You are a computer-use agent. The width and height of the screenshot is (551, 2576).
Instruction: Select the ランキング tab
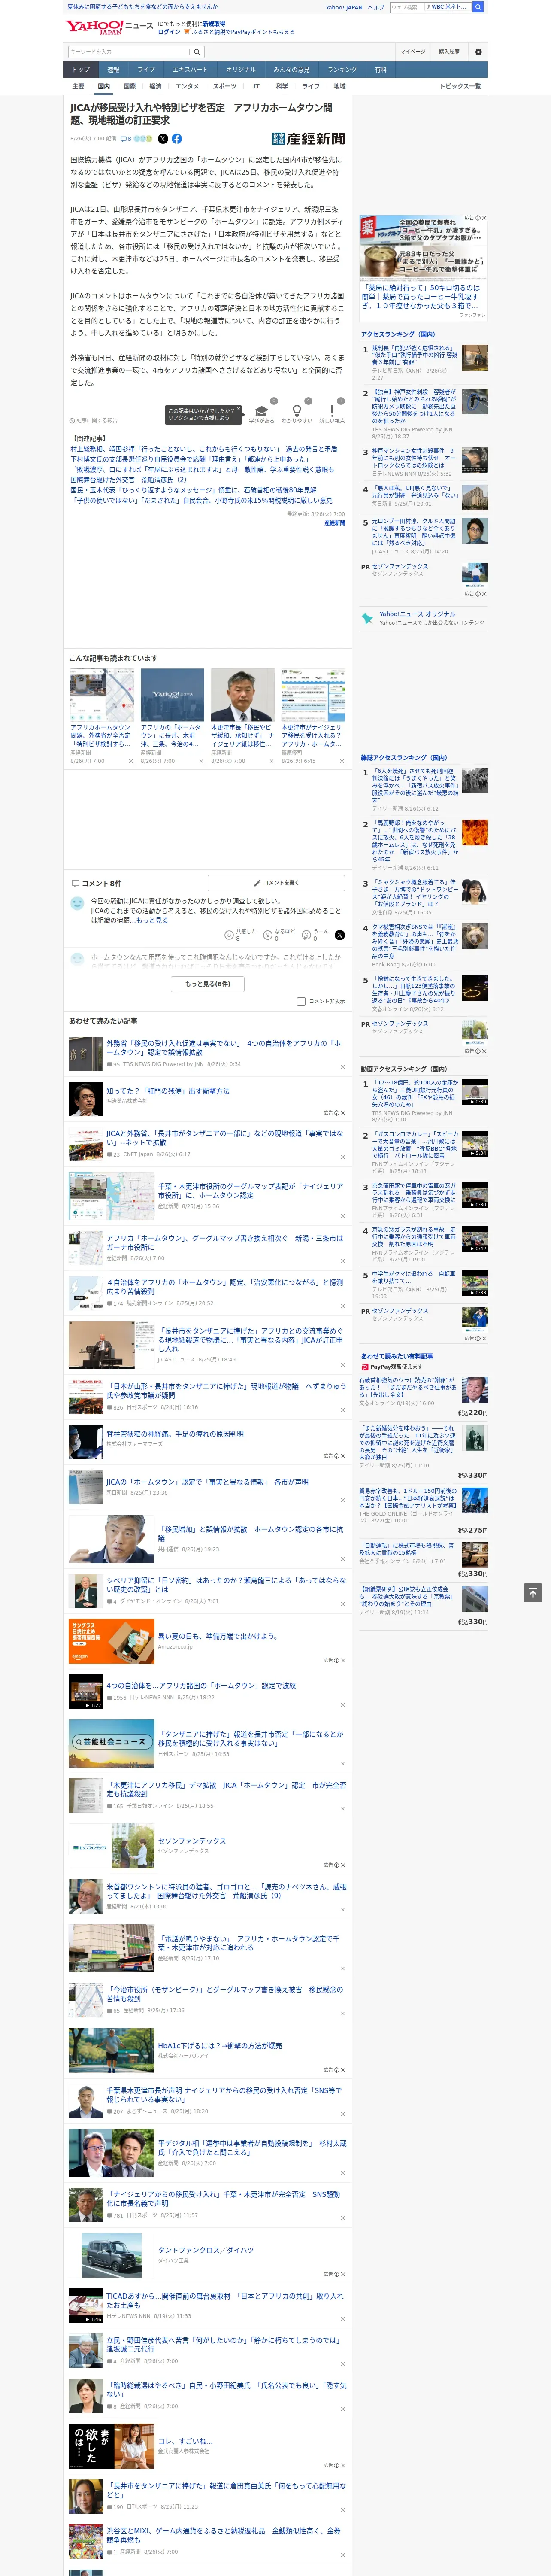click(x=342, y=70)
